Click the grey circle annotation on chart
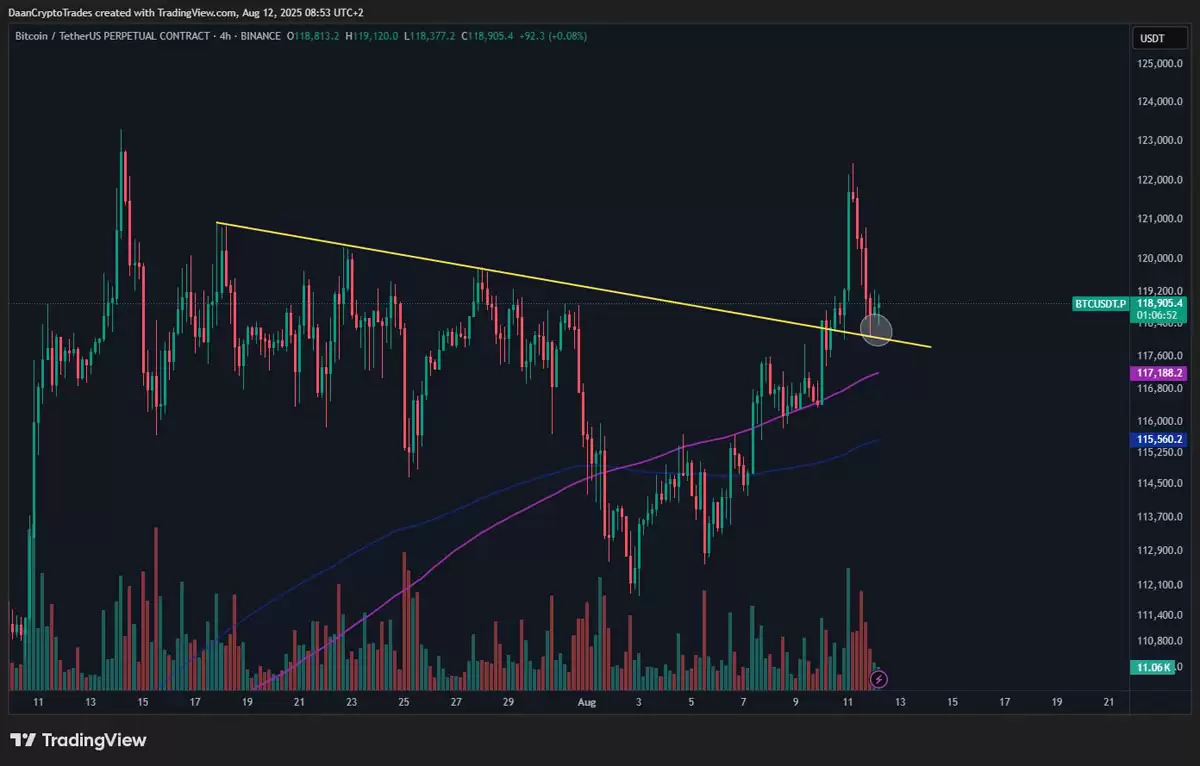This screenshot has width=1200, height=766. click(x=875, y=330)
